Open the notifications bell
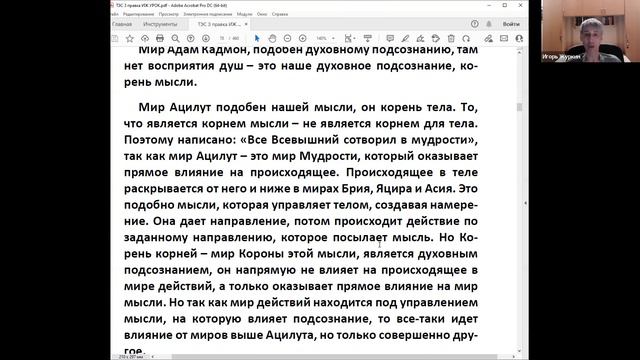The height and width of the screenshot is (360, 640). point(489,24)
